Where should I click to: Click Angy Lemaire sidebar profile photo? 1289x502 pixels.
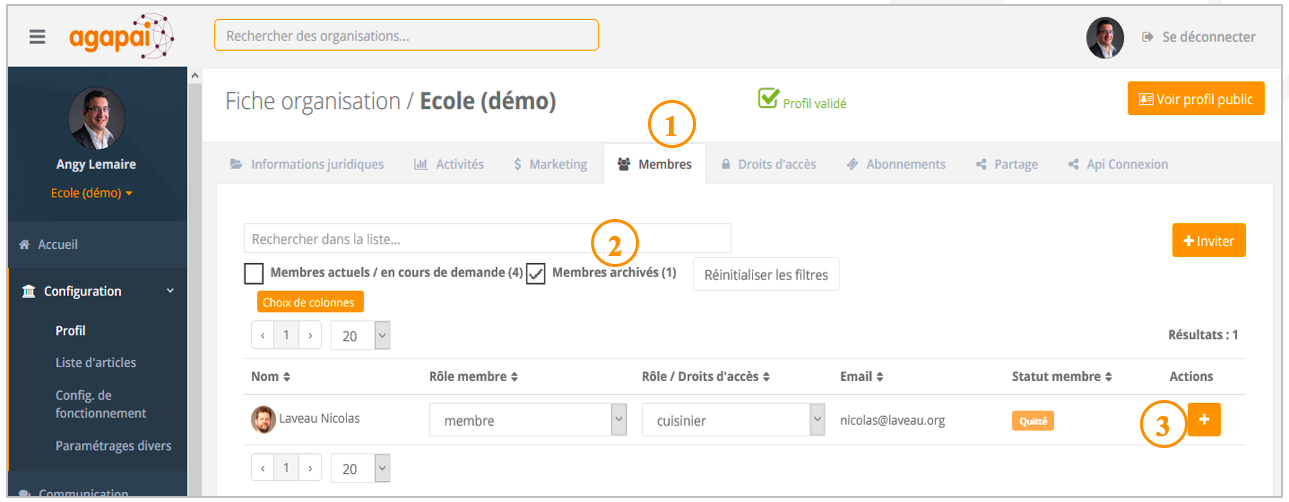(x=97, y=117)
